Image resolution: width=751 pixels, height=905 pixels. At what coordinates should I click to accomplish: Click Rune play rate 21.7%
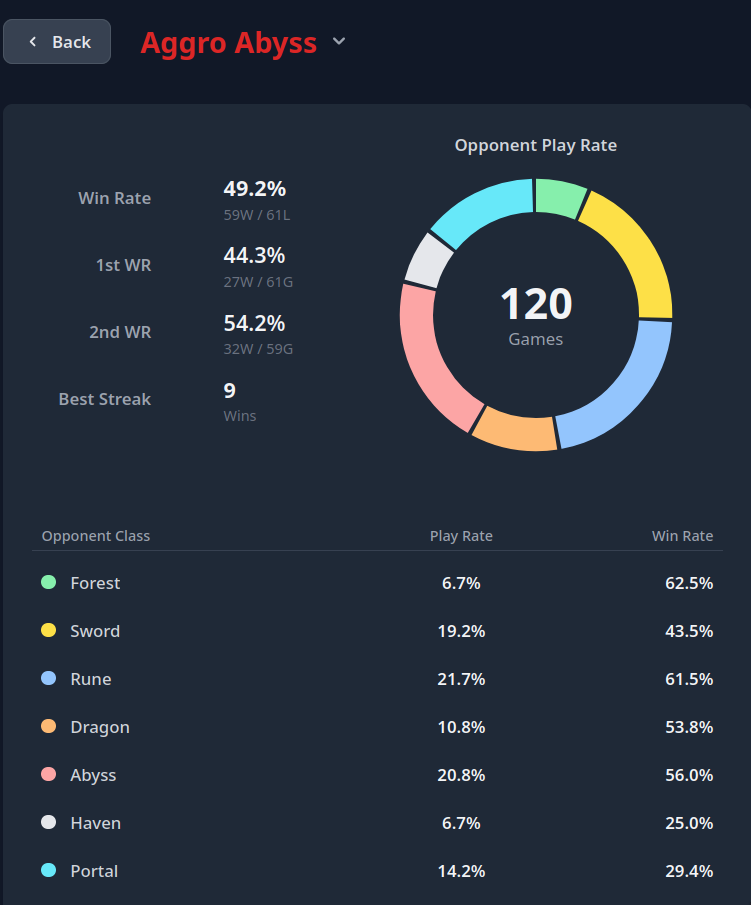[461, 679]
